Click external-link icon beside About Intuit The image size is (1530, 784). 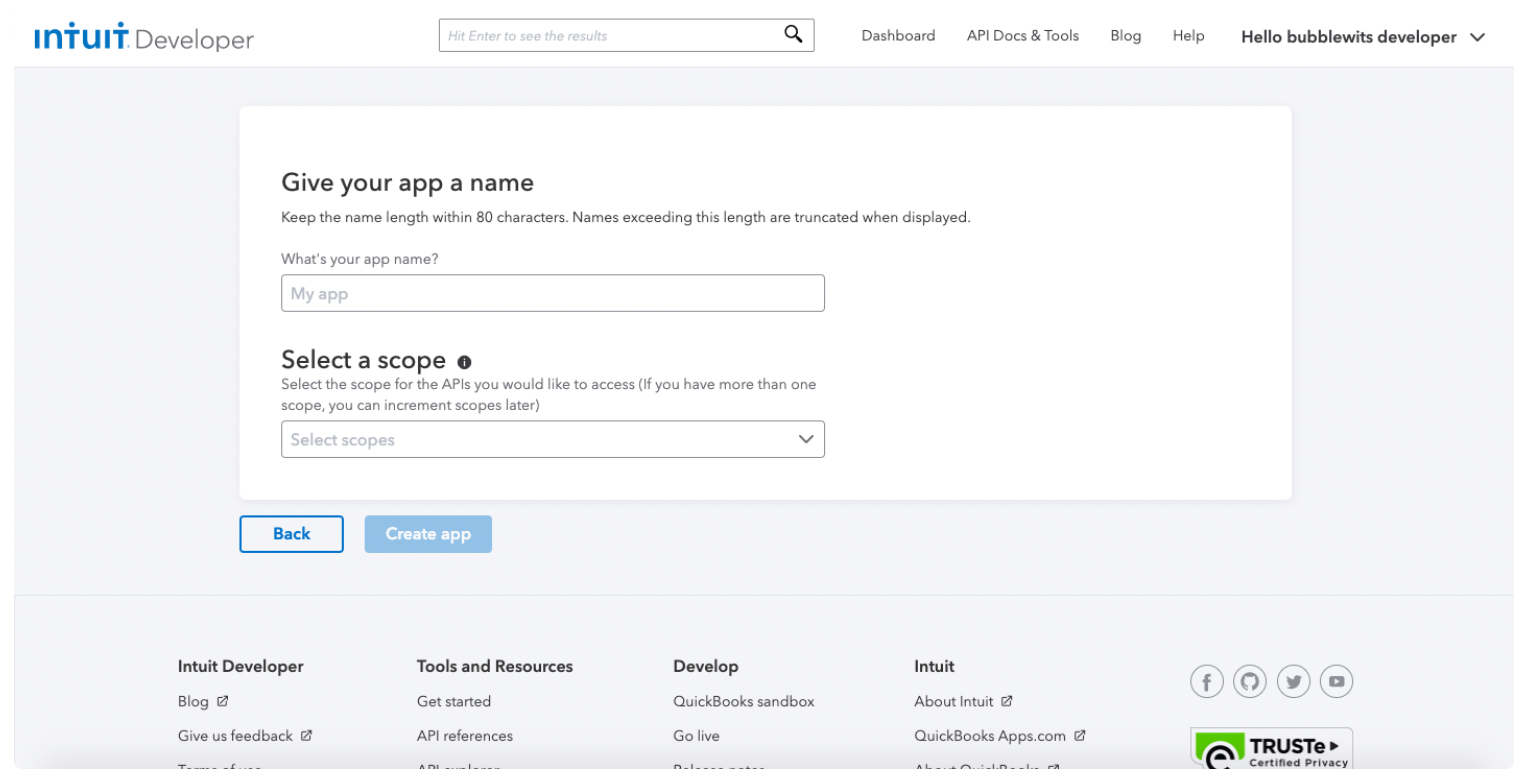coord(1007,702)
